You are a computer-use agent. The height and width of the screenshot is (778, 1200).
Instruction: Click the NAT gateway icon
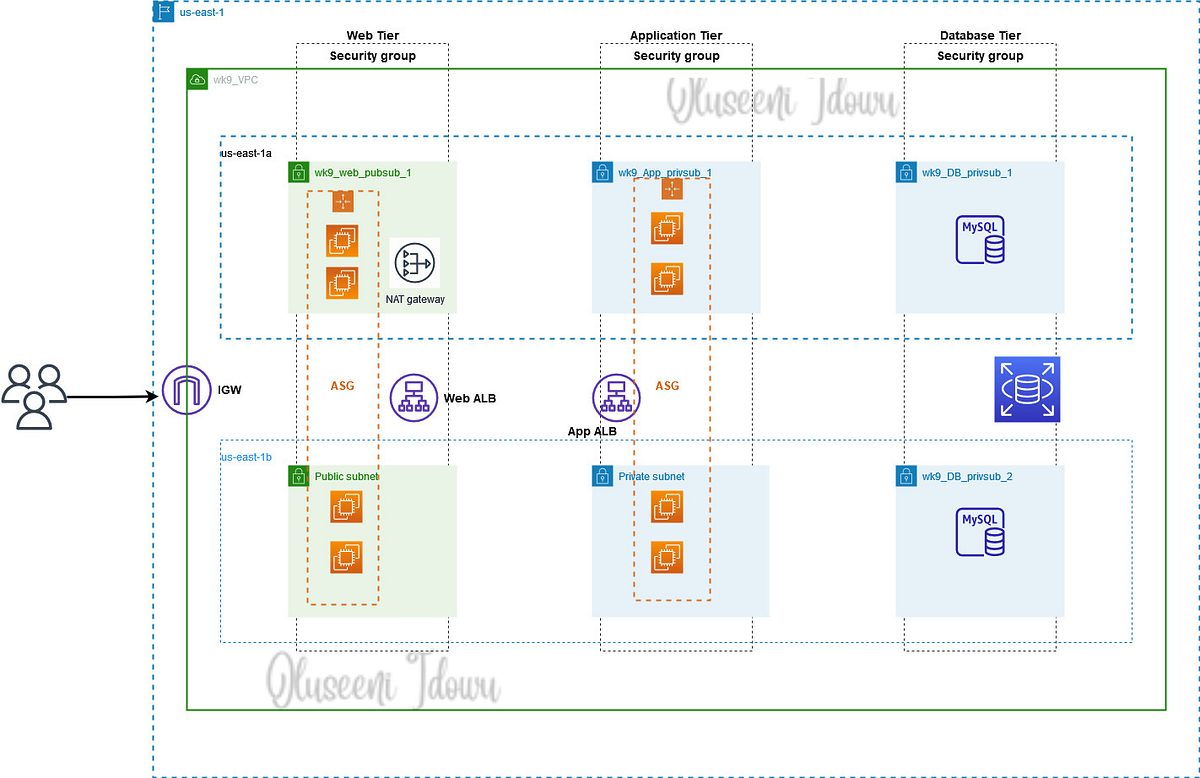415,263
